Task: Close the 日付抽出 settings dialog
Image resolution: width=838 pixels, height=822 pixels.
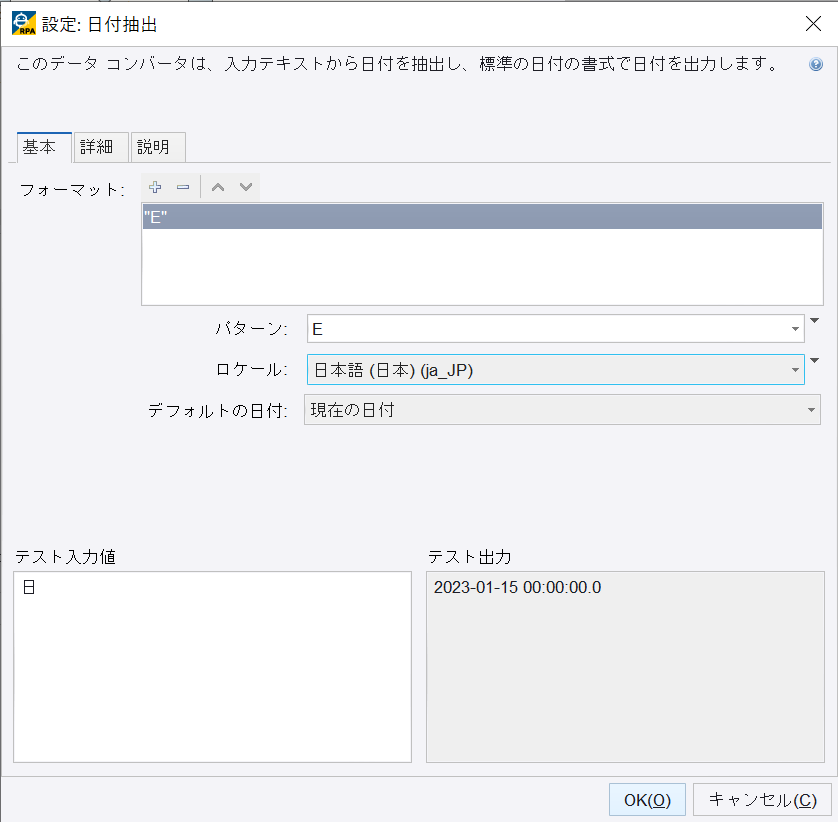Action: tap(813, 24)
